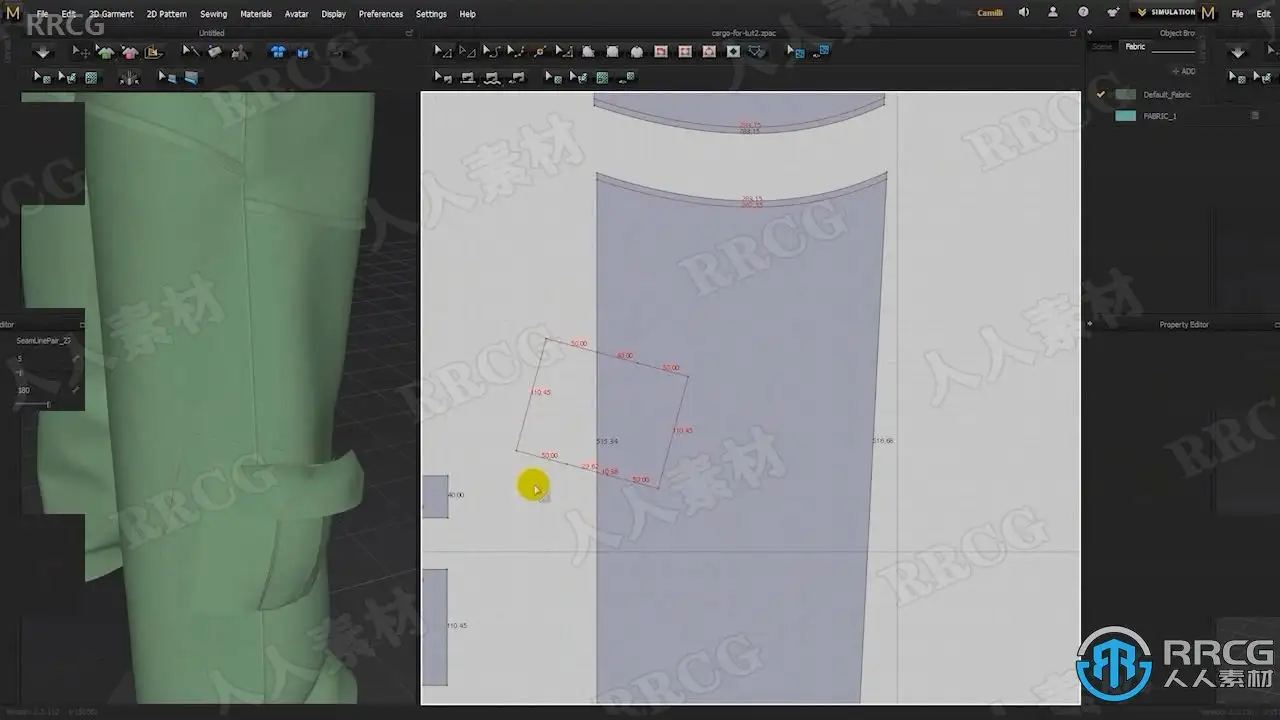Click the green texture grid icon in 2D toolbar

(x=602, y=77)
